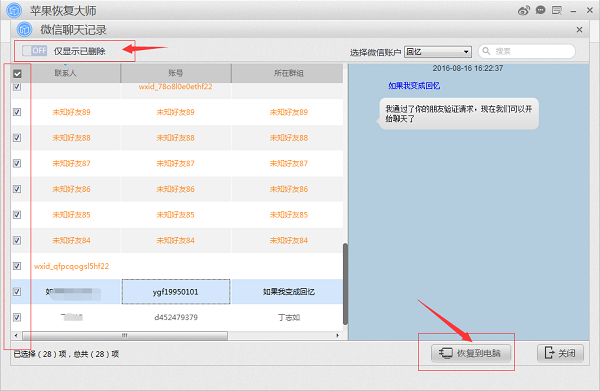Uncheck the wxid_78o8l0e0ethf22 row checkbox
600x391 pixels.
click(17, 86)
